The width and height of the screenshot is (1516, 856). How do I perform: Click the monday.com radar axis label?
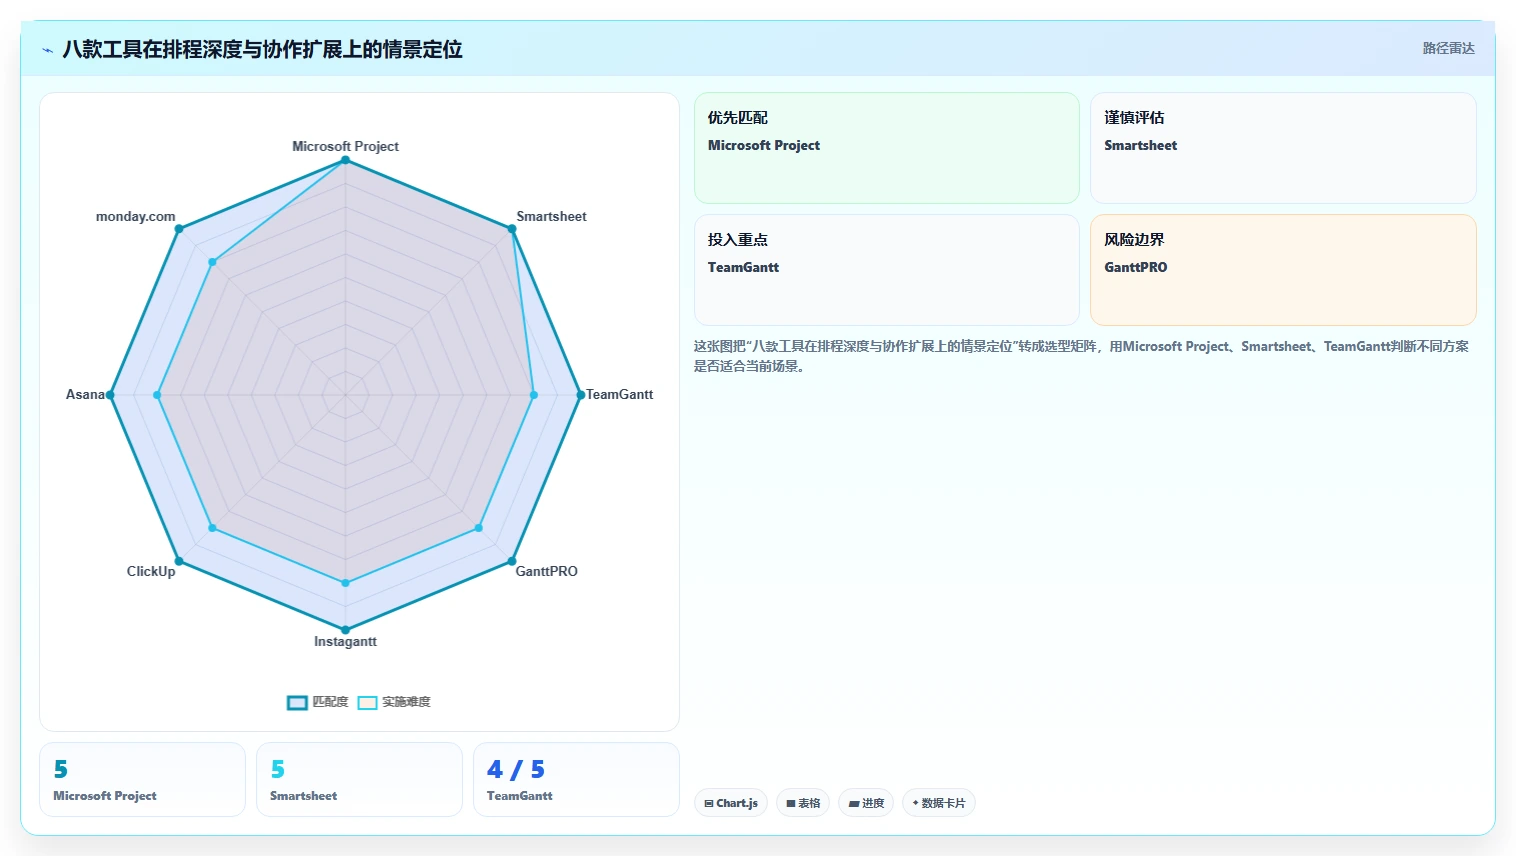tap(135, 216)
